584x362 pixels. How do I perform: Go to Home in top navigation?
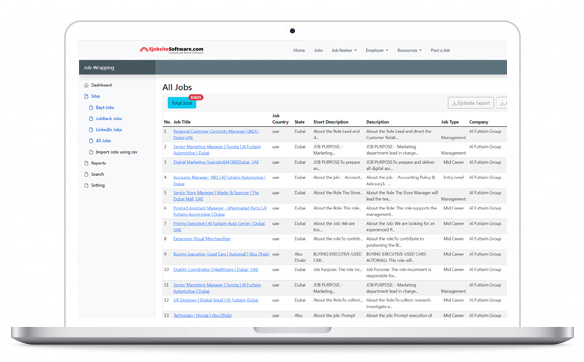299,50
